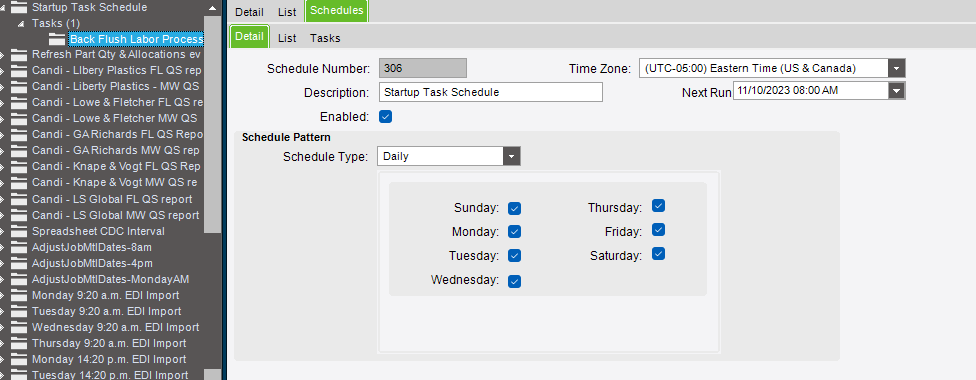Click the Monday 9:20 a.m. EDI Import folder icon

click(x=19, y=295)
